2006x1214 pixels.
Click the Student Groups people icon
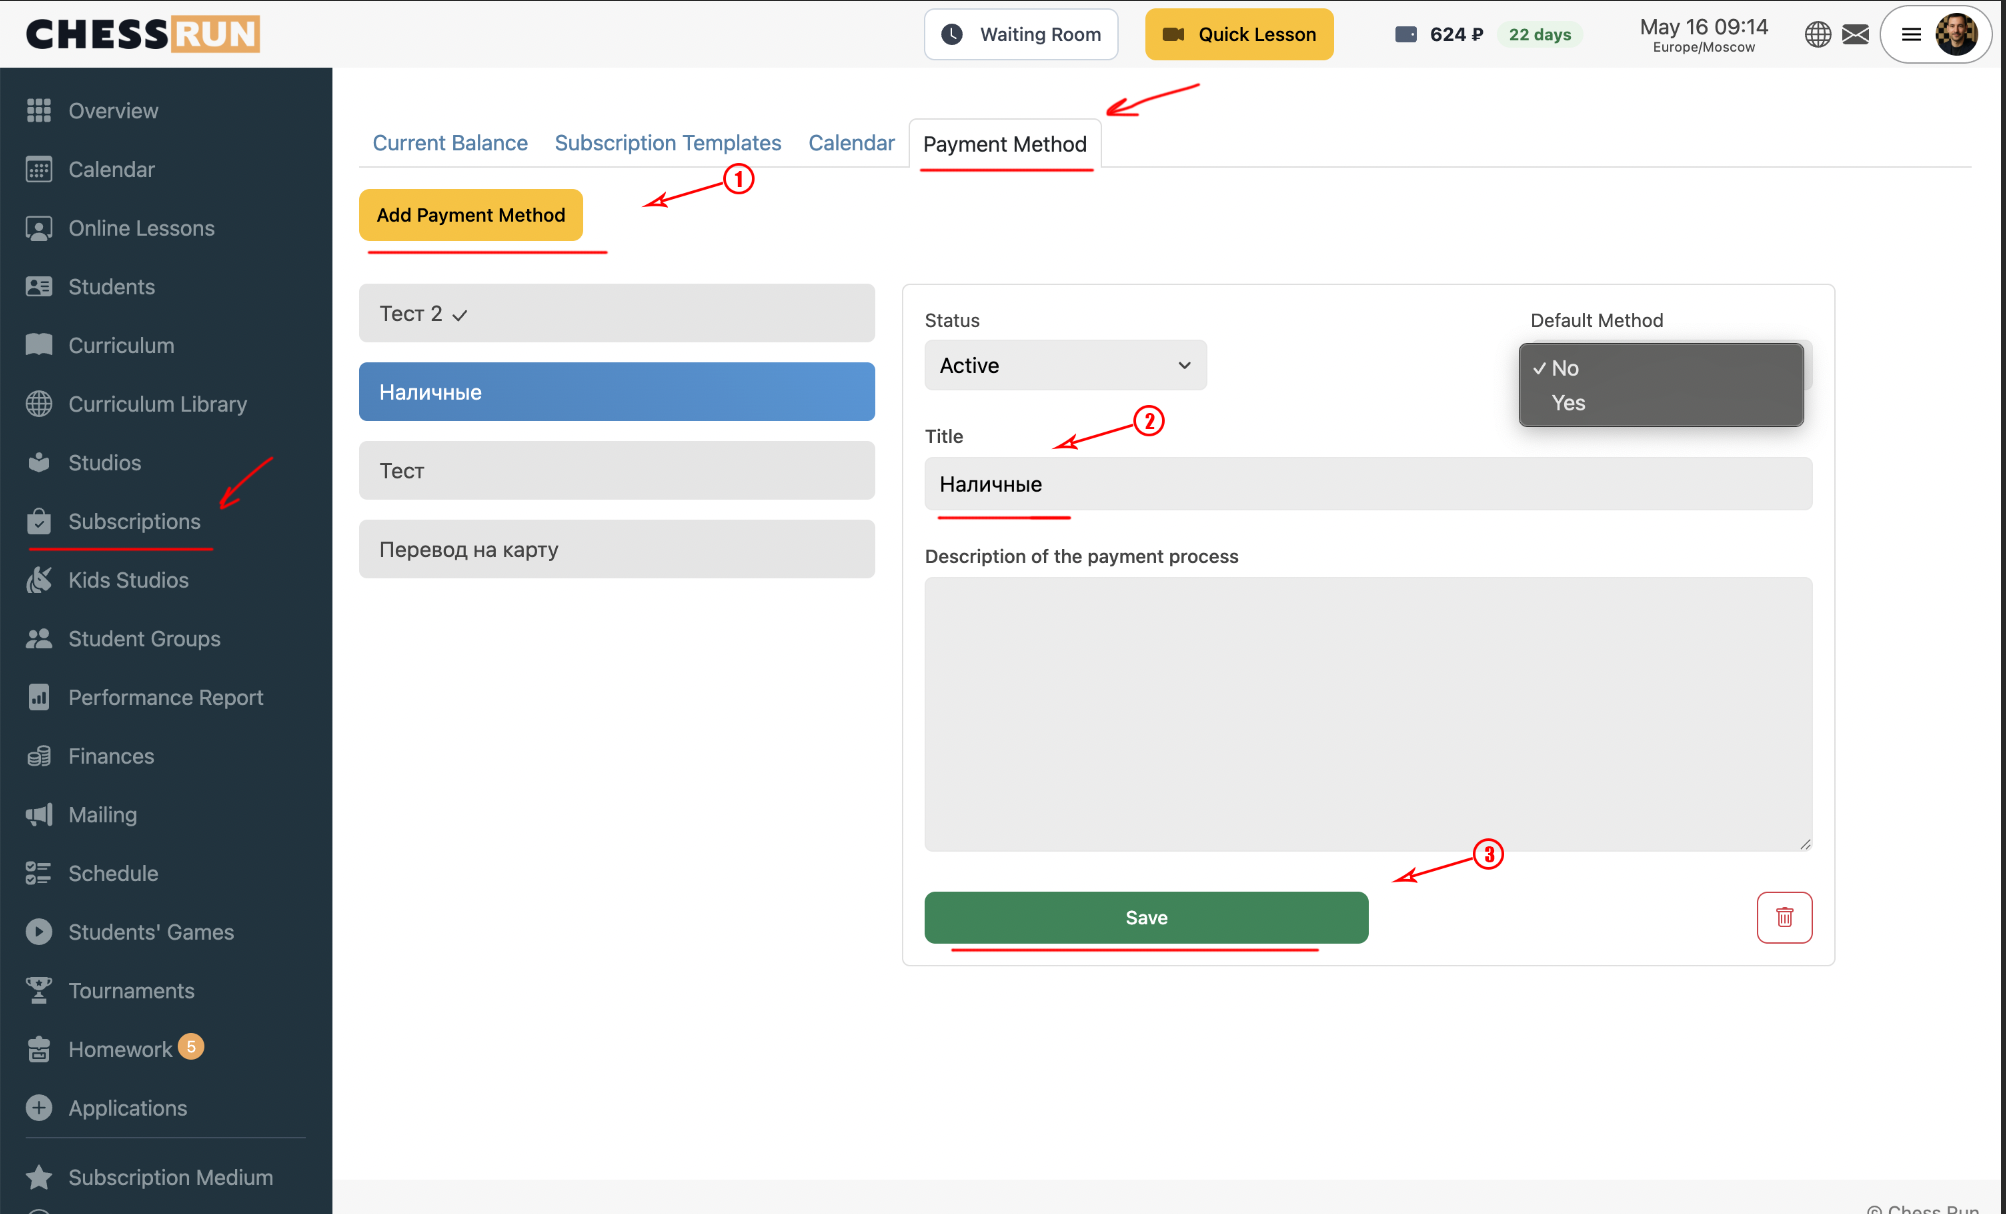[39, 638]
